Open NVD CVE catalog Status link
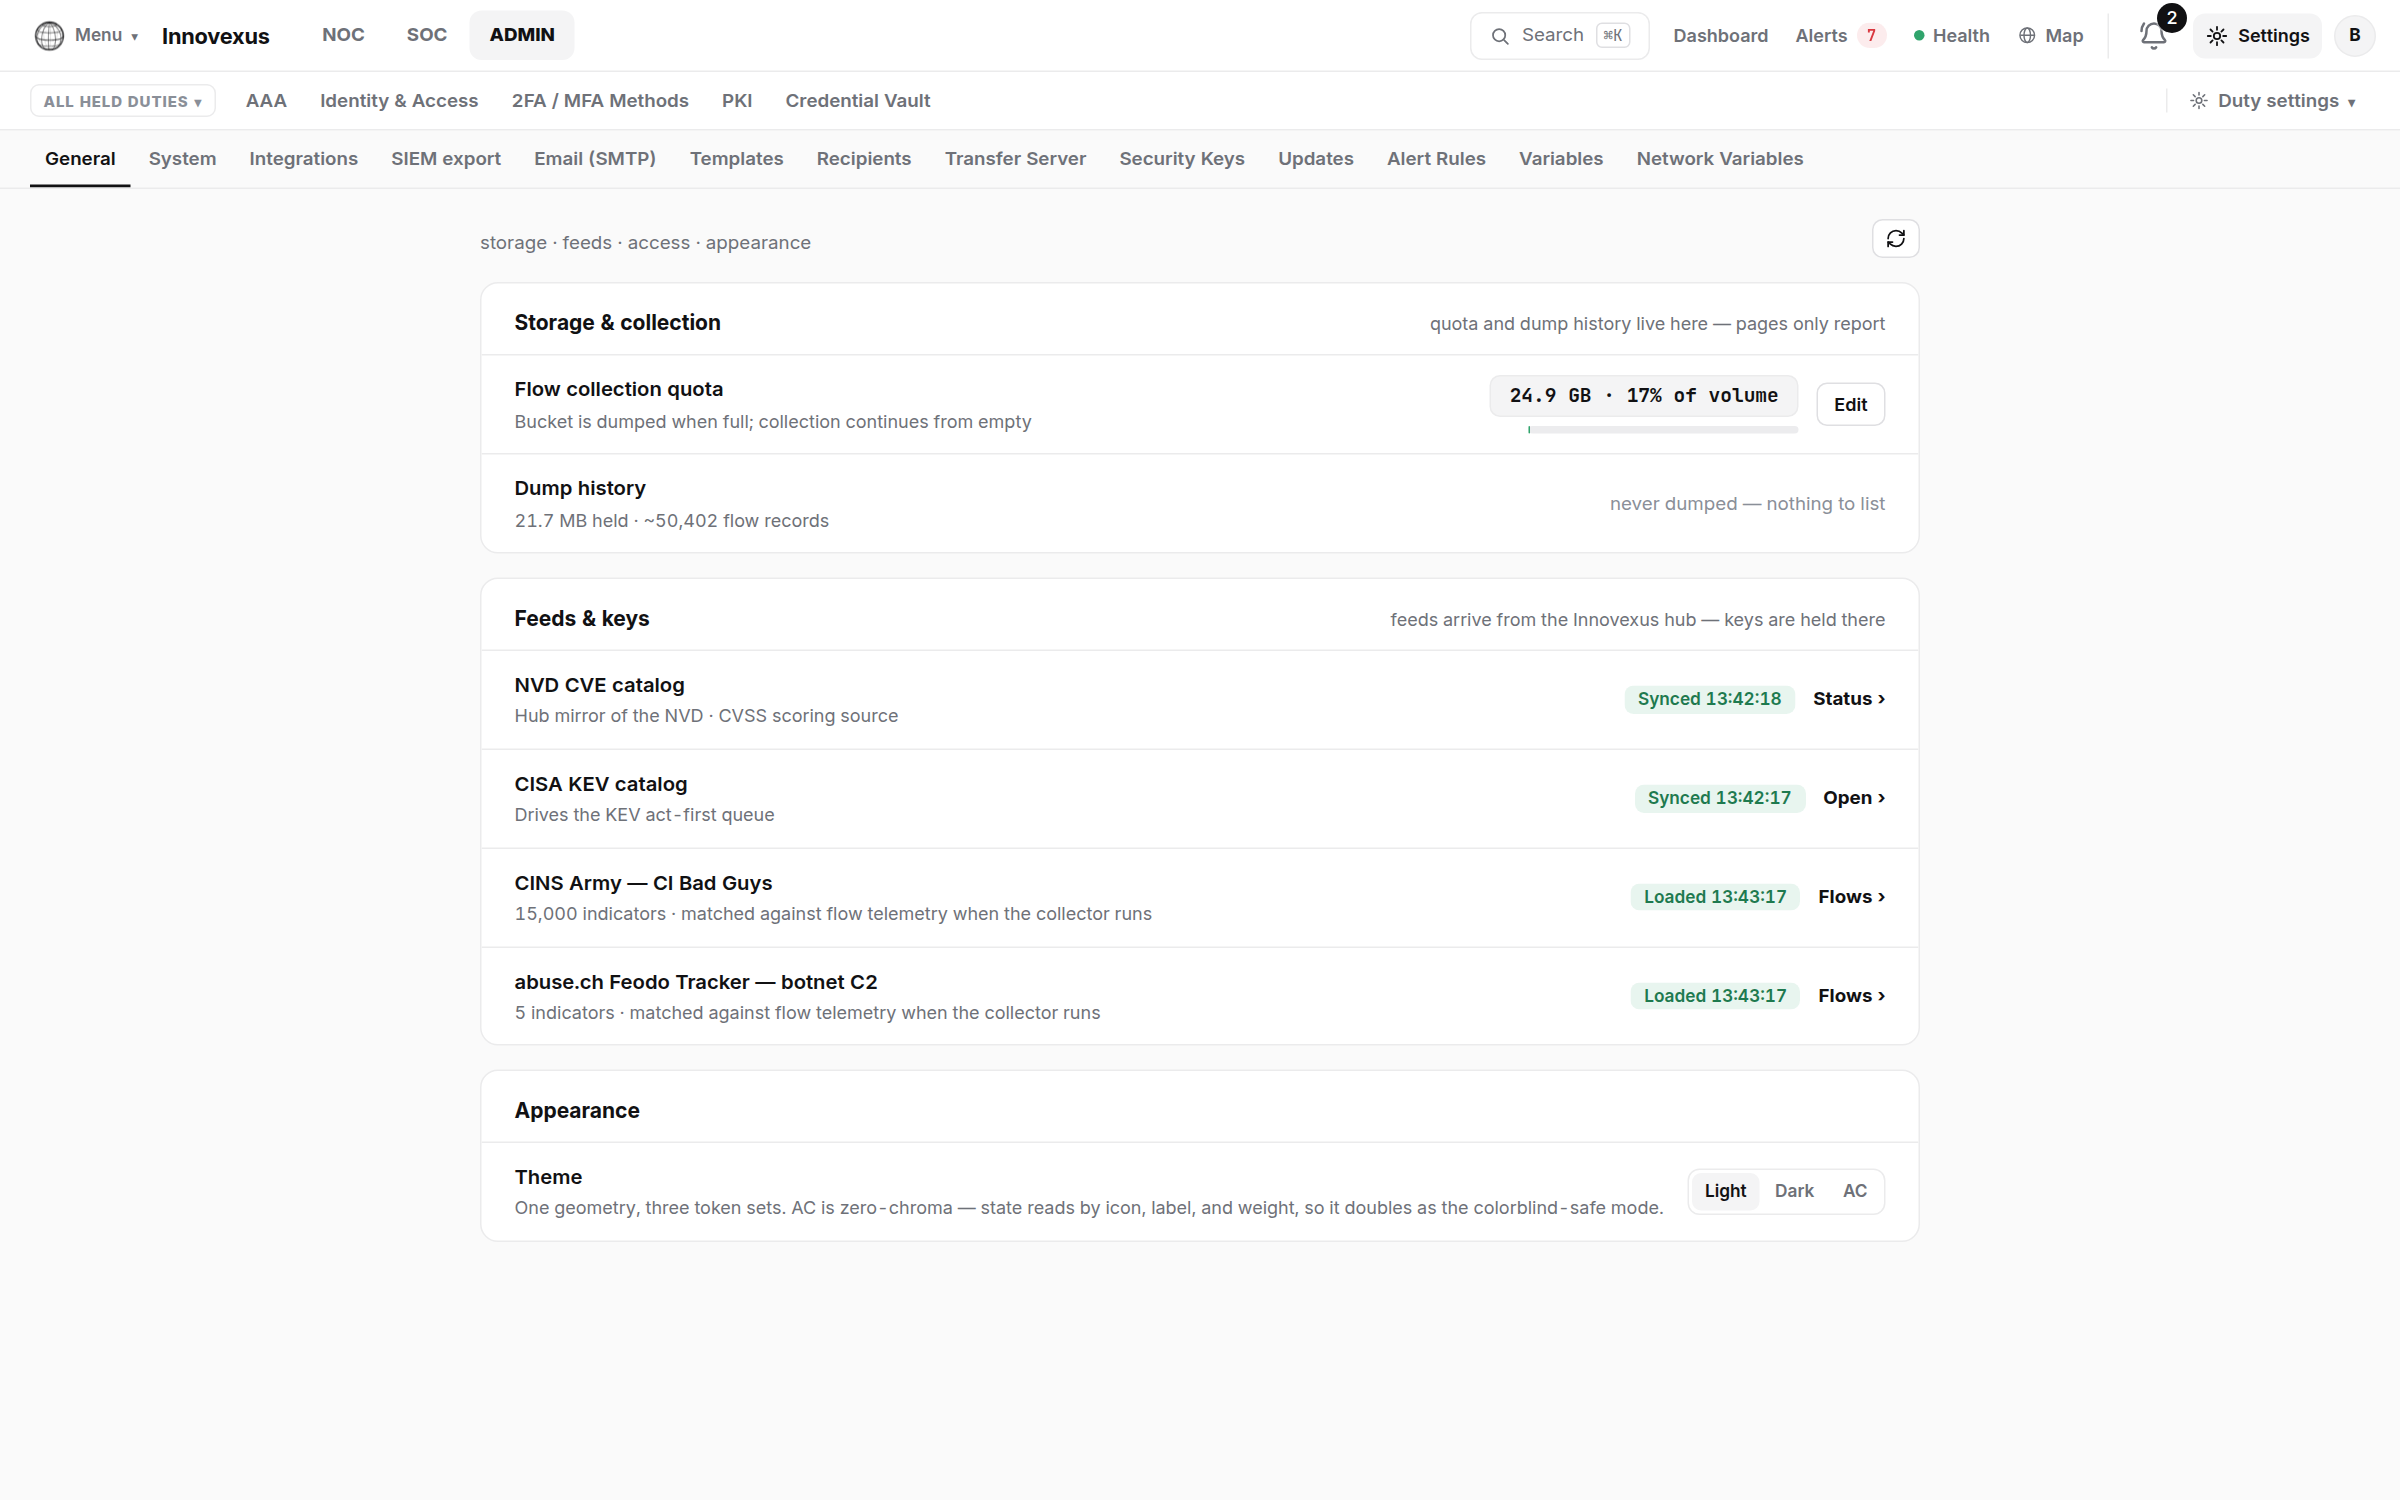This screenshot has height=1500, width=2400. (1849, 699)
